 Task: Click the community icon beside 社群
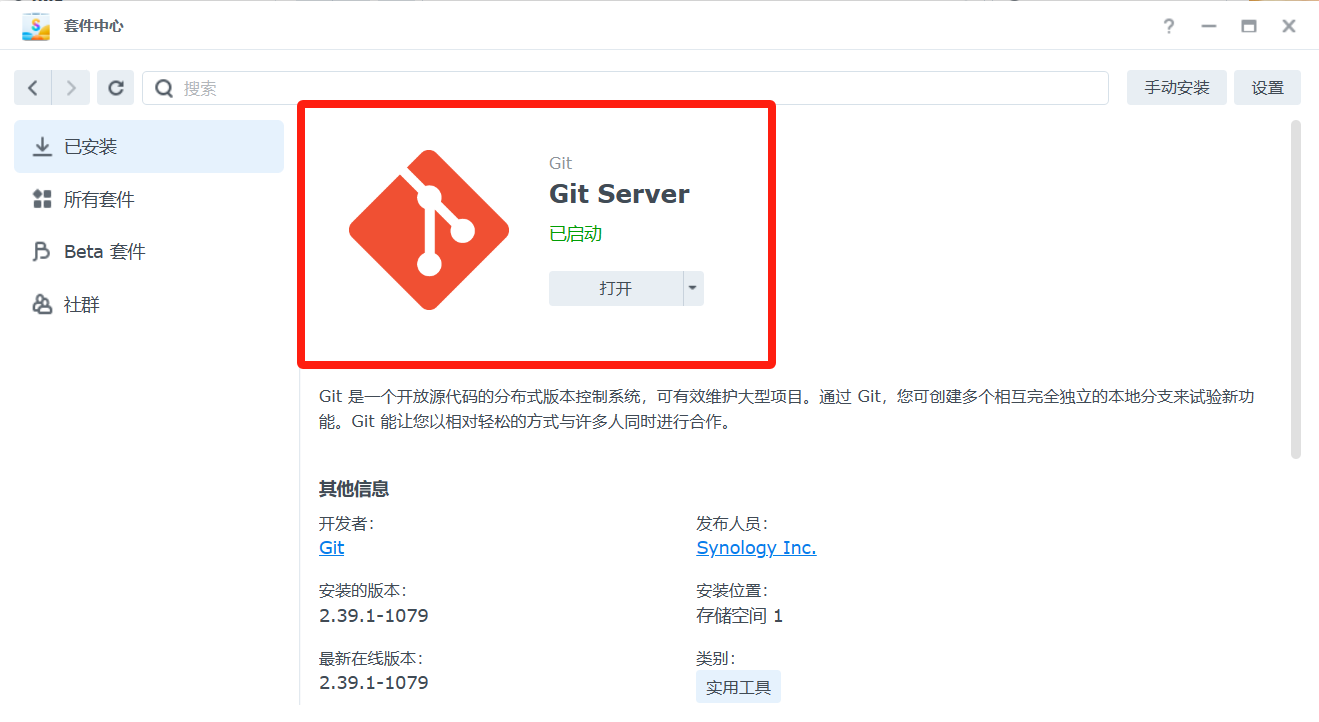[42, 305]
